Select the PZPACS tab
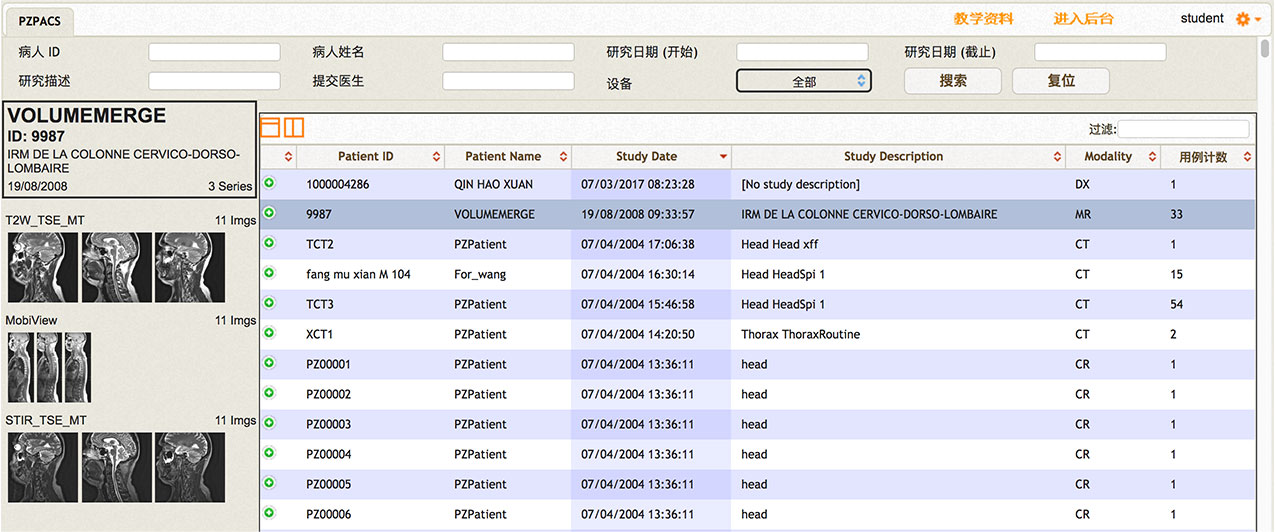This screenshot has width=1275, height=532. coord(40,20)
